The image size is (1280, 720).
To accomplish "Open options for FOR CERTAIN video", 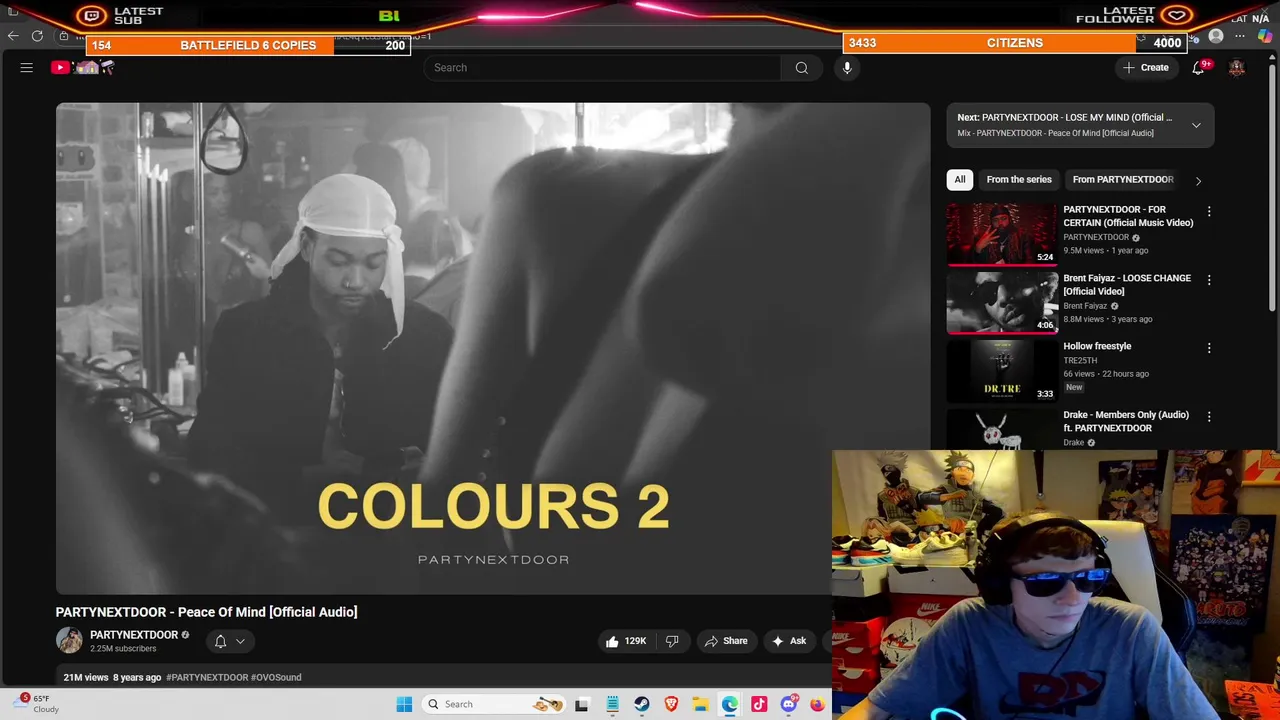I will point(1209,211).
